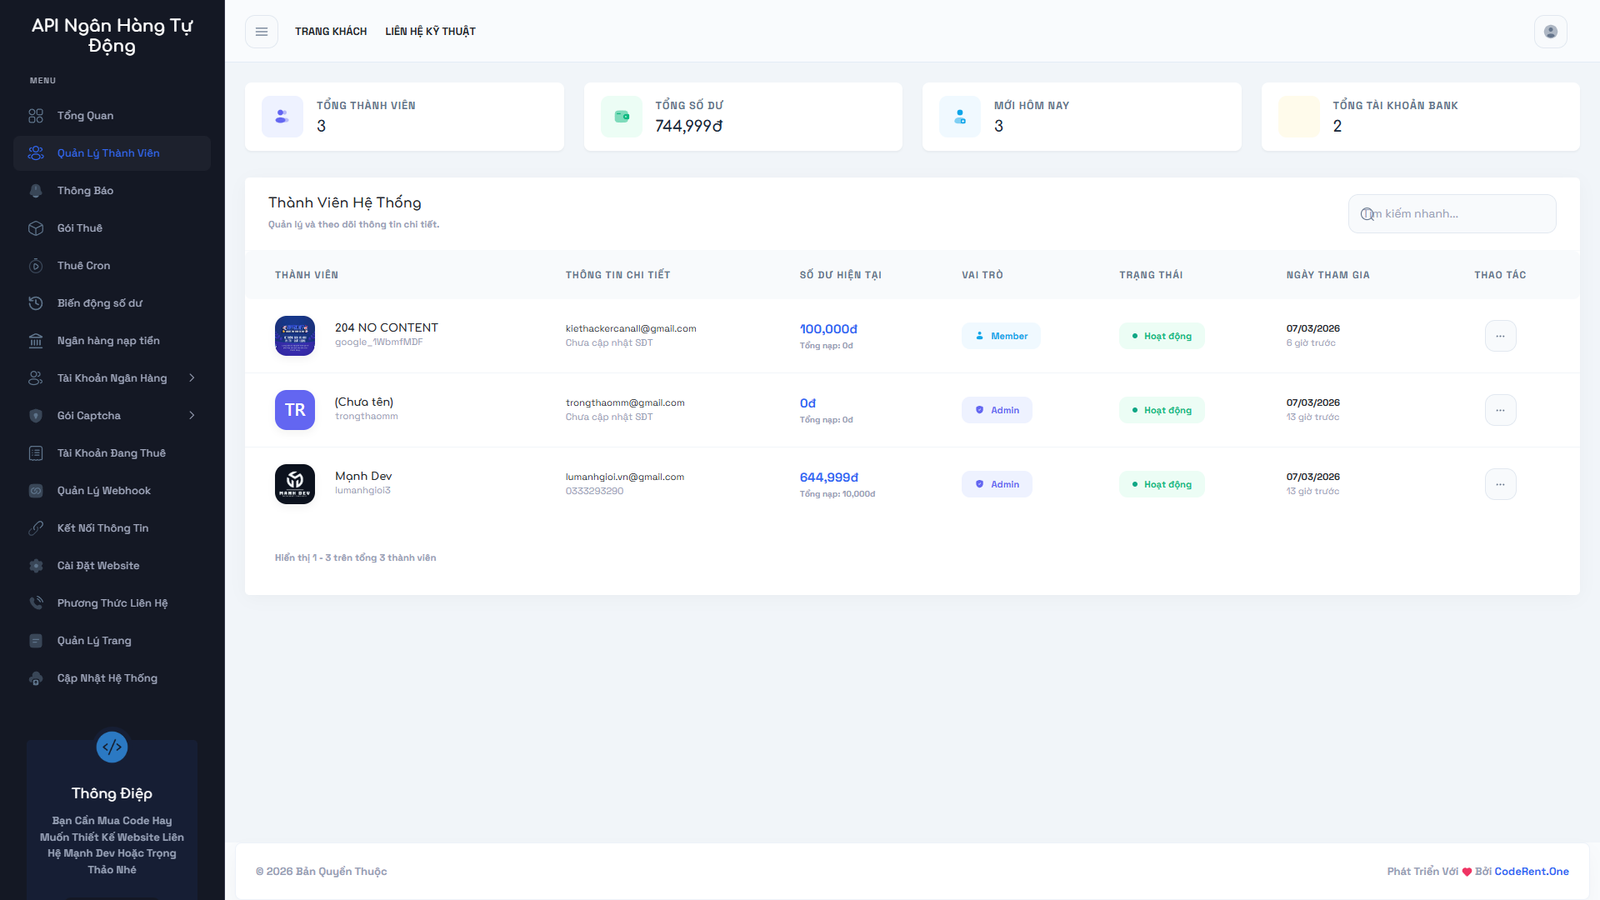This screenshot has height=900, width=1600.
Task: Open actions menu for 204 NO CONTENT
Action: (1500, 336)
